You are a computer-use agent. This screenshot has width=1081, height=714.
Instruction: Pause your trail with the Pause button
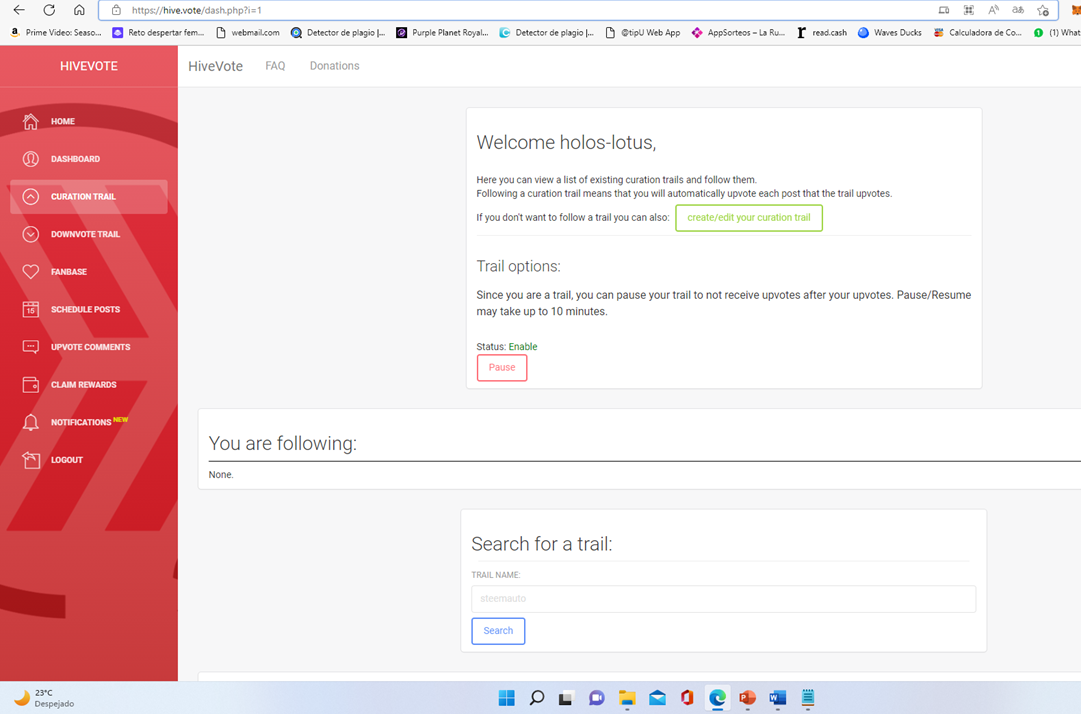point(502,367)
